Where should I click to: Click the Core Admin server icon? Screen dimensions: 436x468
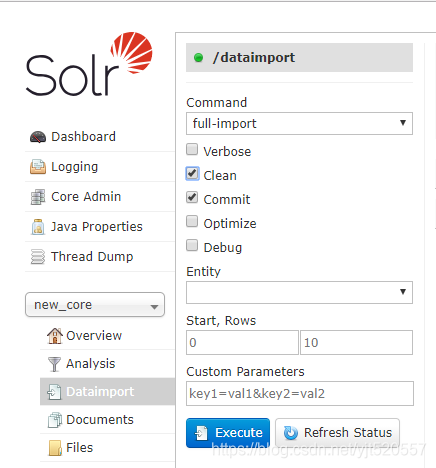[x=38, y=197]
